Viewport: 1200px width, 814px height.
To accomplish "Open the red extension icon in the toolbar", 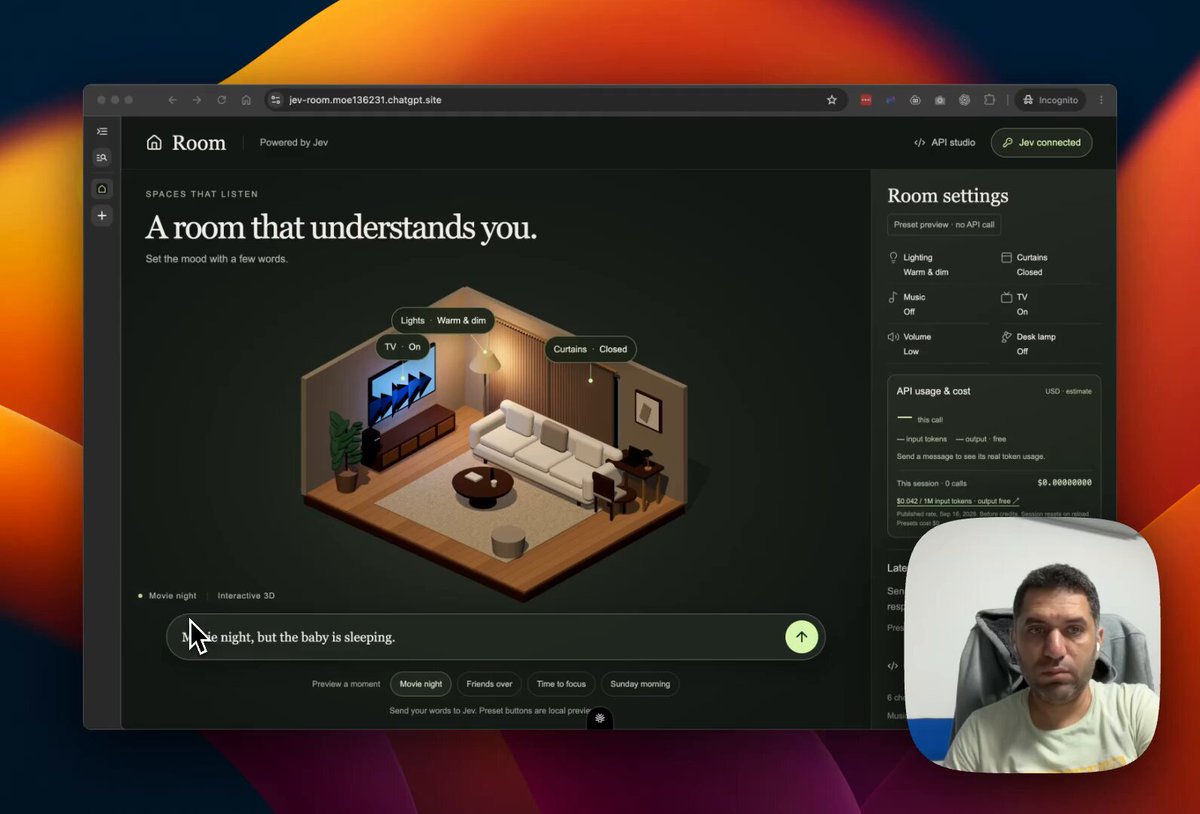I will point(866,100).
